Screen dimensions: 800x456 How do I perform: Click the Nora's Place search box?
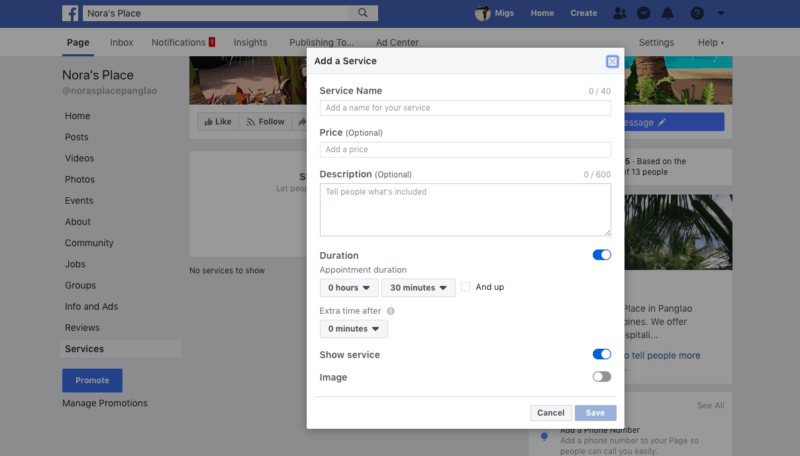[215, 13]
